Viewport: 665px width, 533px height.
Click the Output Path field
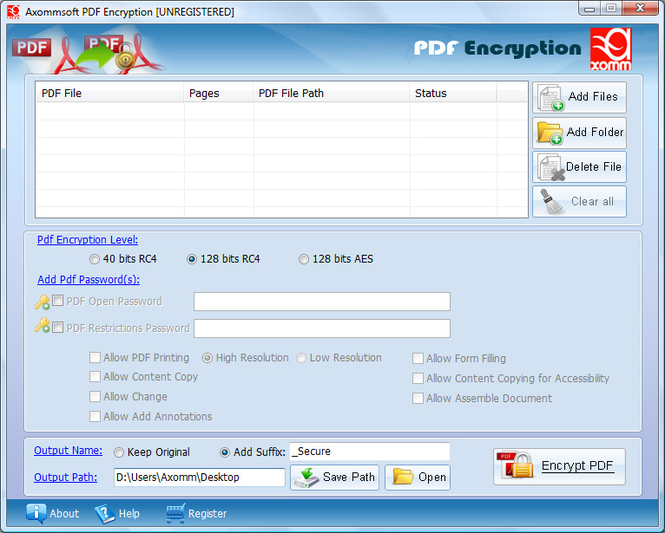click(x=199, y=477)
